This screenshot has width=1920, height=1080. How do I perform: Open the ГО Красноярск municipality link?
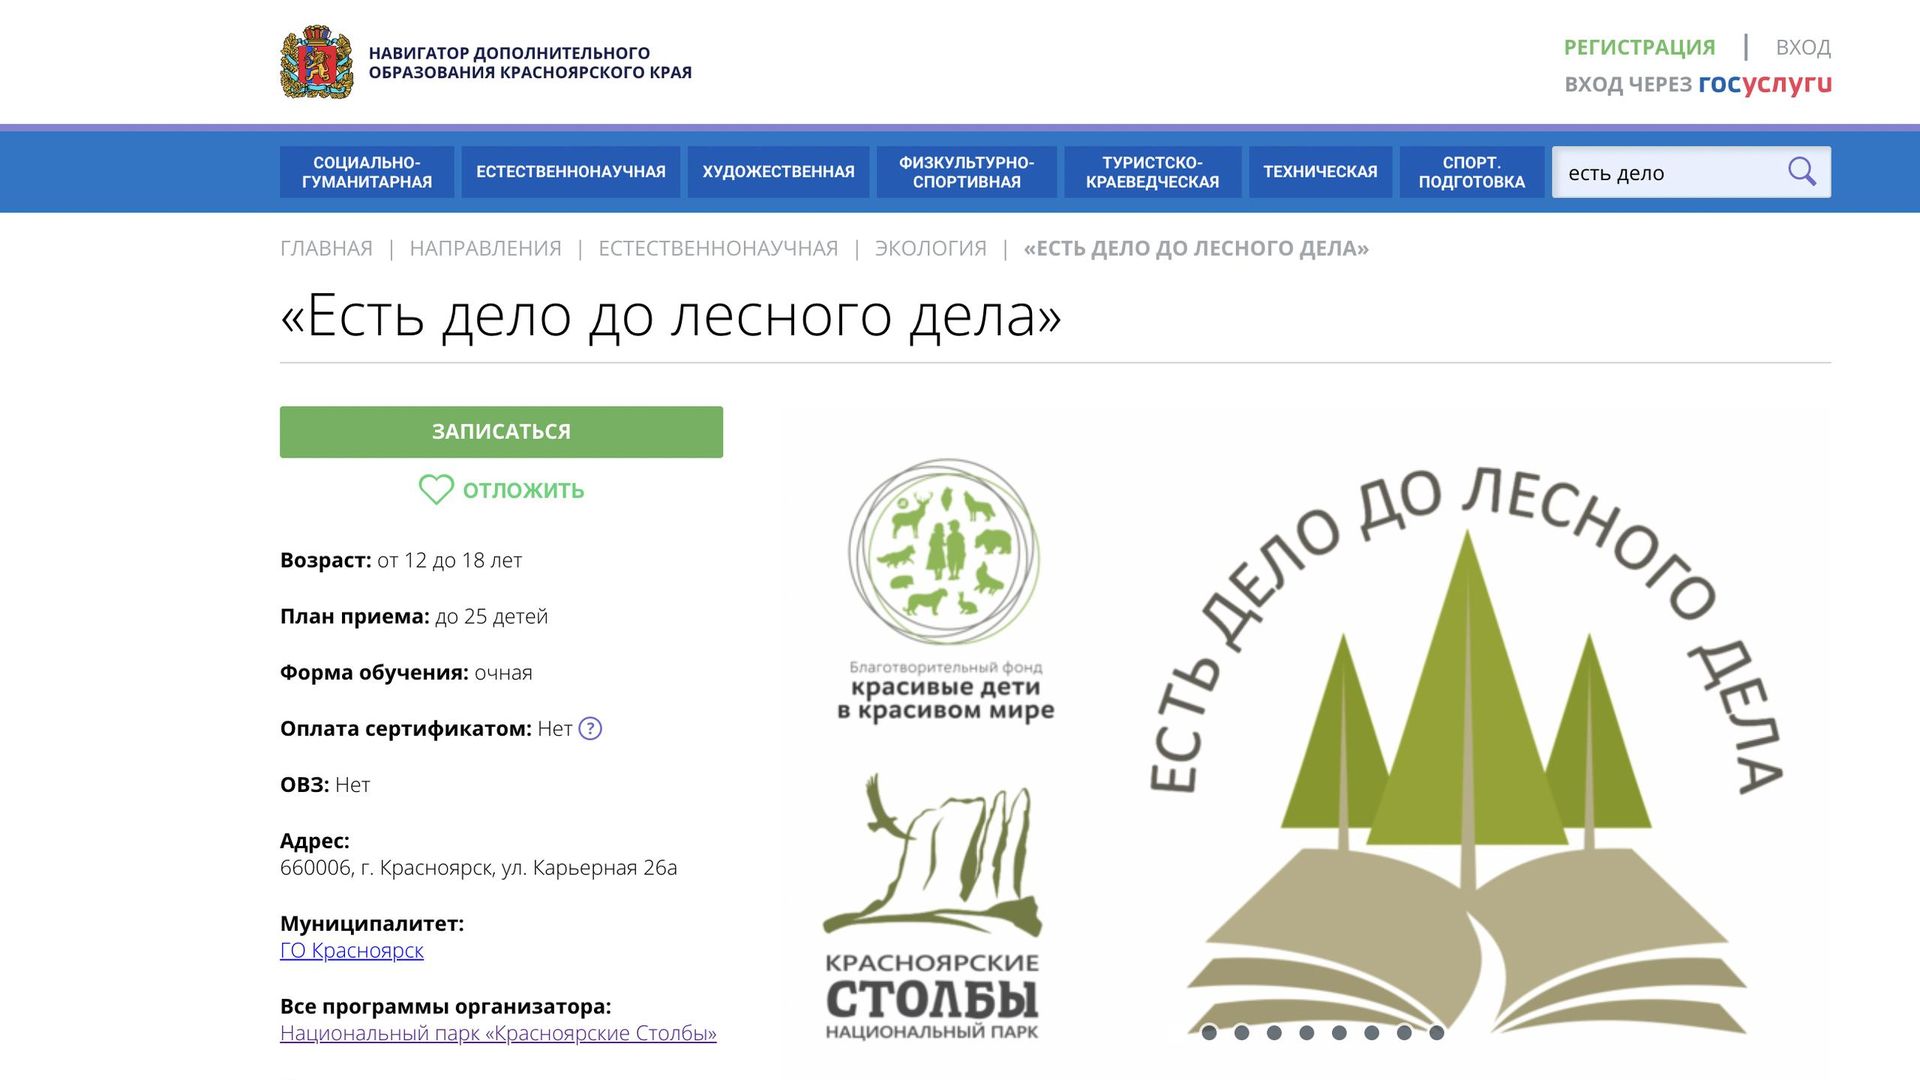pyautogui.click(x=352, y=950)
